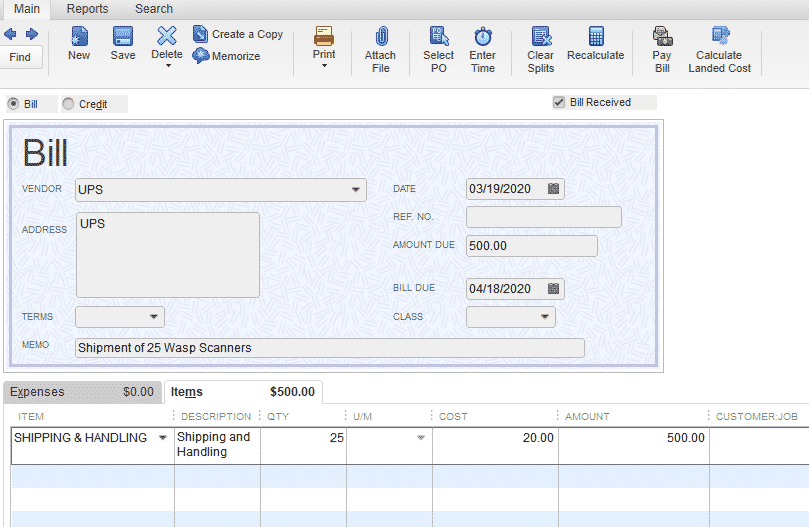Viewport: 809px width, 527px height.
Task: Switch to the Expenses tab
Action: (83, 392)
